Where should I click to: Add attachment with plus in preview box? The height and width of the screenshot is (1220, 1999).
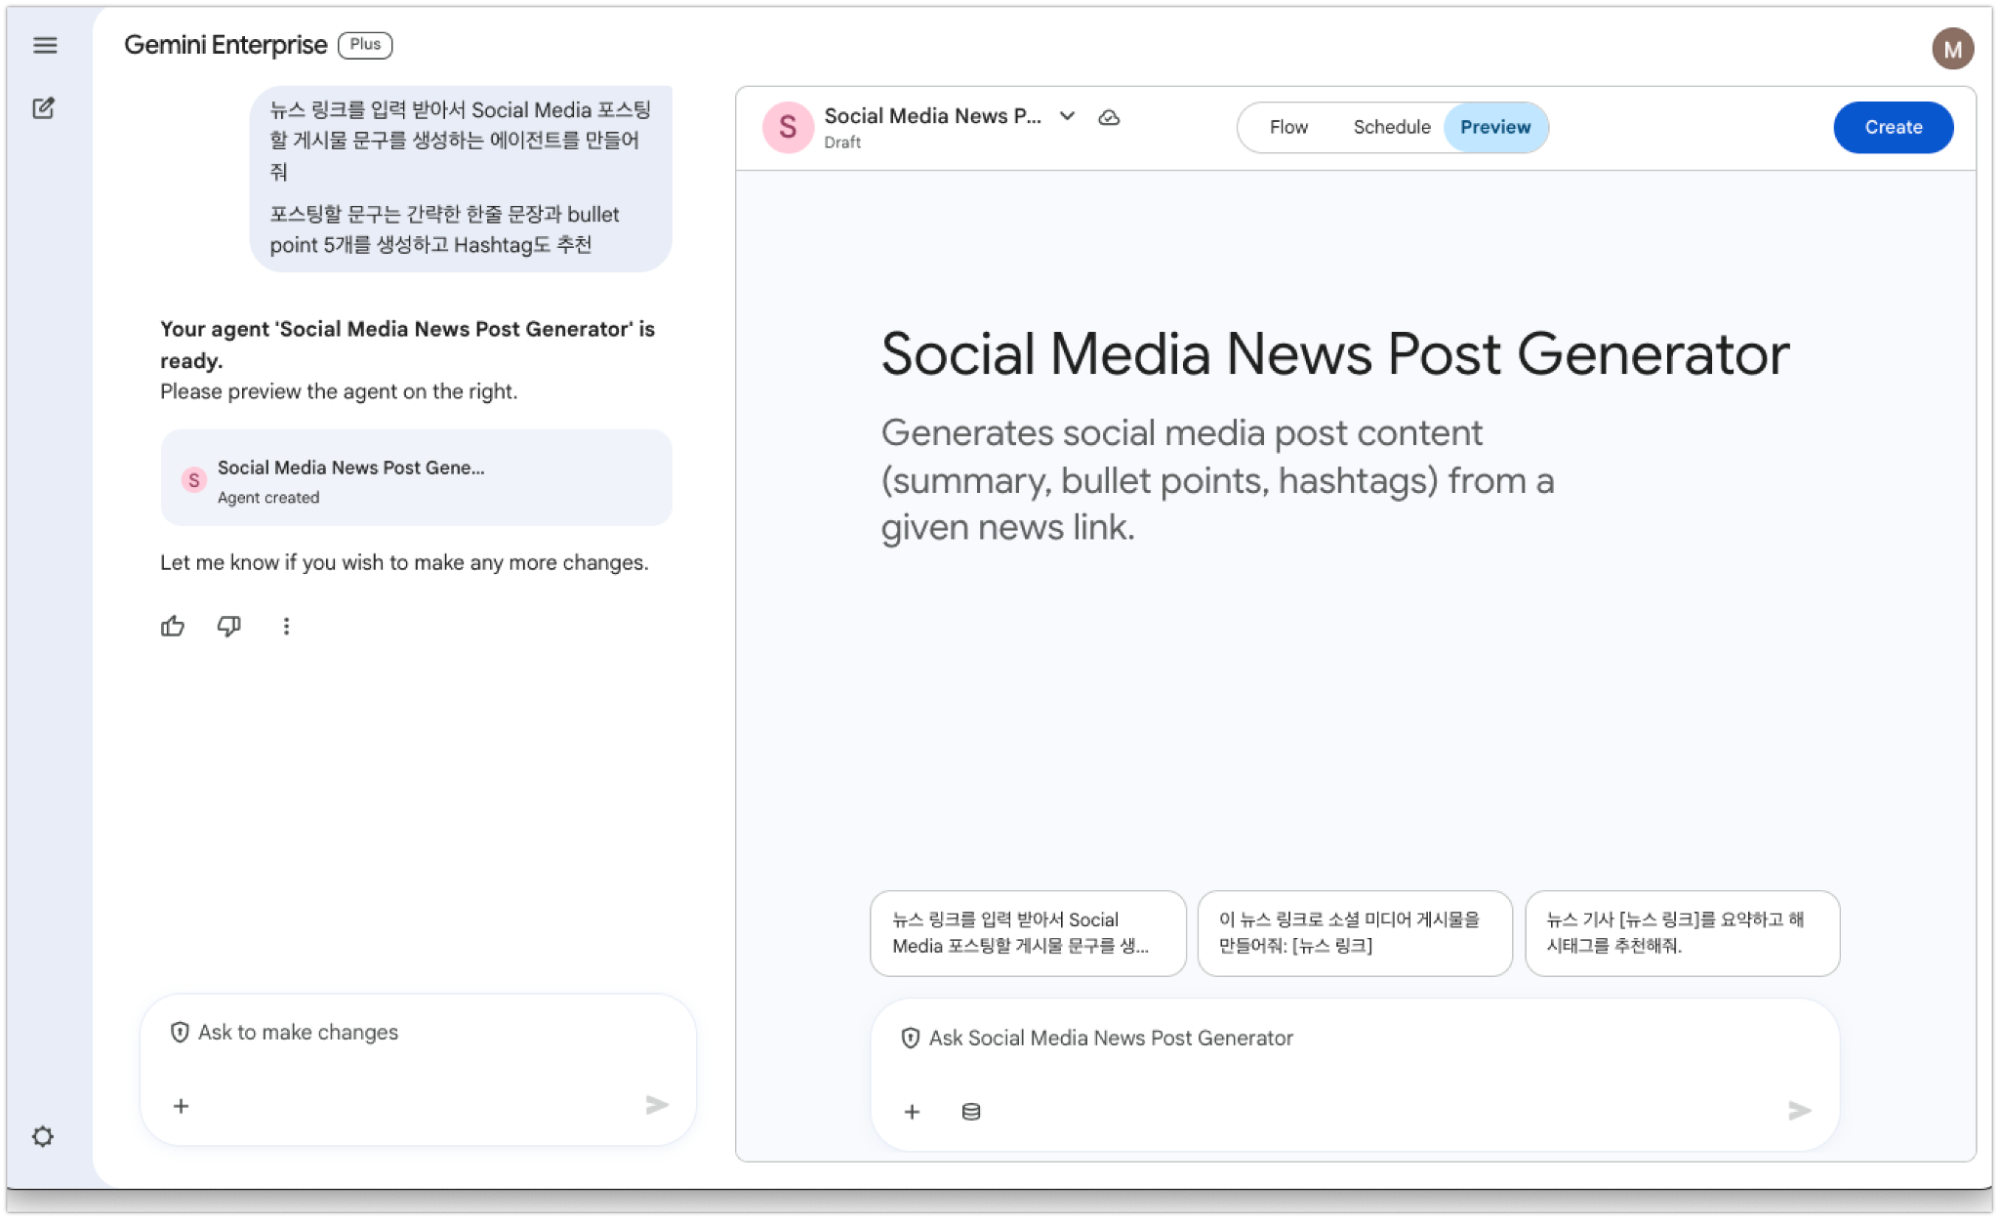point(912,1111)
